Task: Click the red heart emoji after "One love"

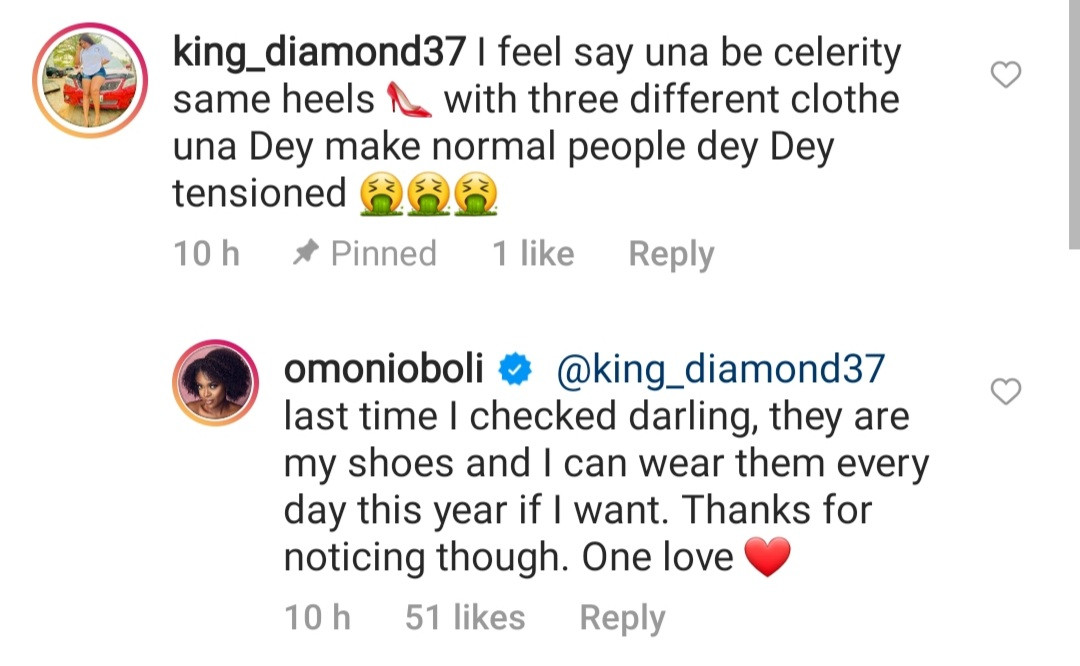Action: point(768,557)
